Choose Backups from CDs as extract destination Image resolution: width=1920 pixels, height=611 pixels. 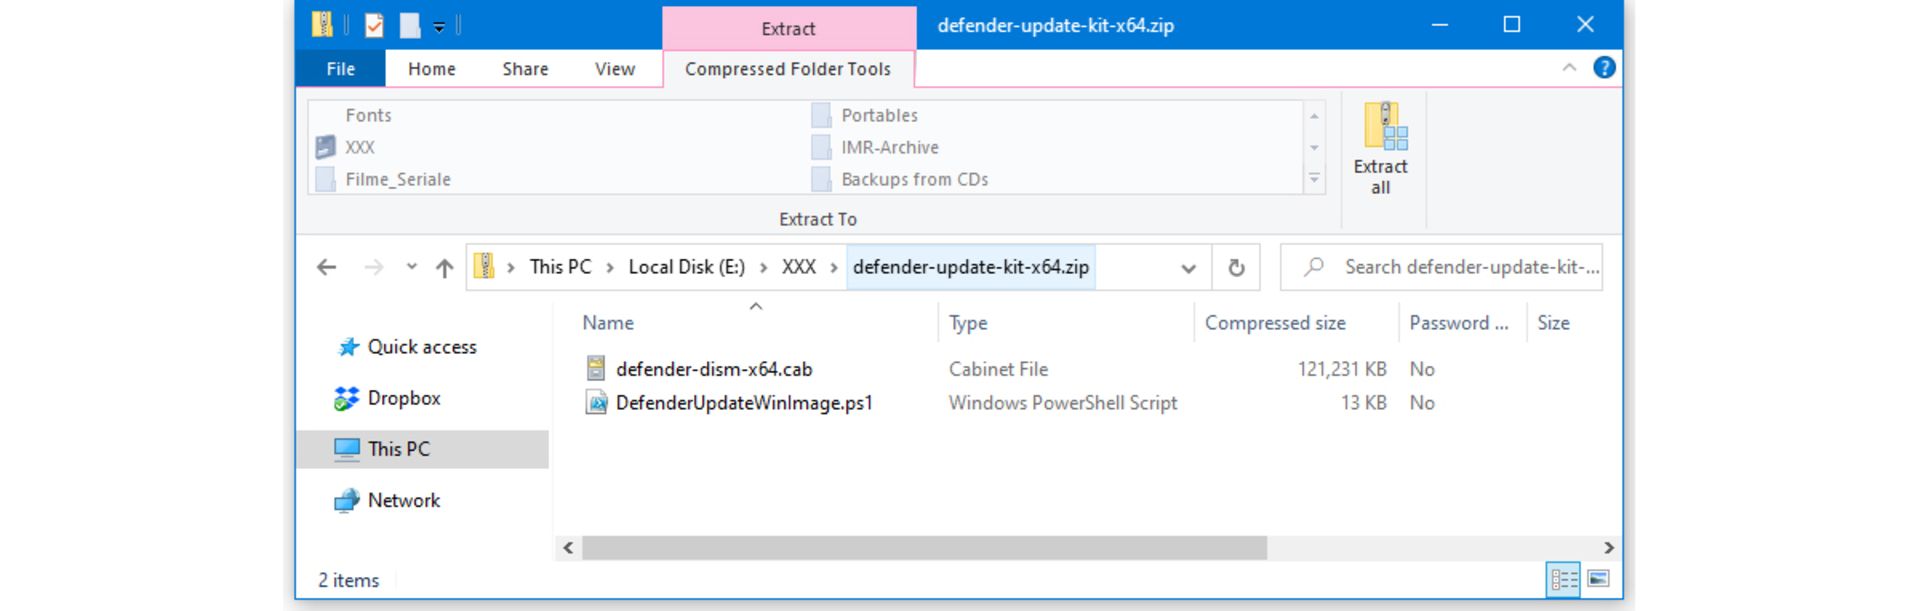pyautogui.click(x=900, y=179)
